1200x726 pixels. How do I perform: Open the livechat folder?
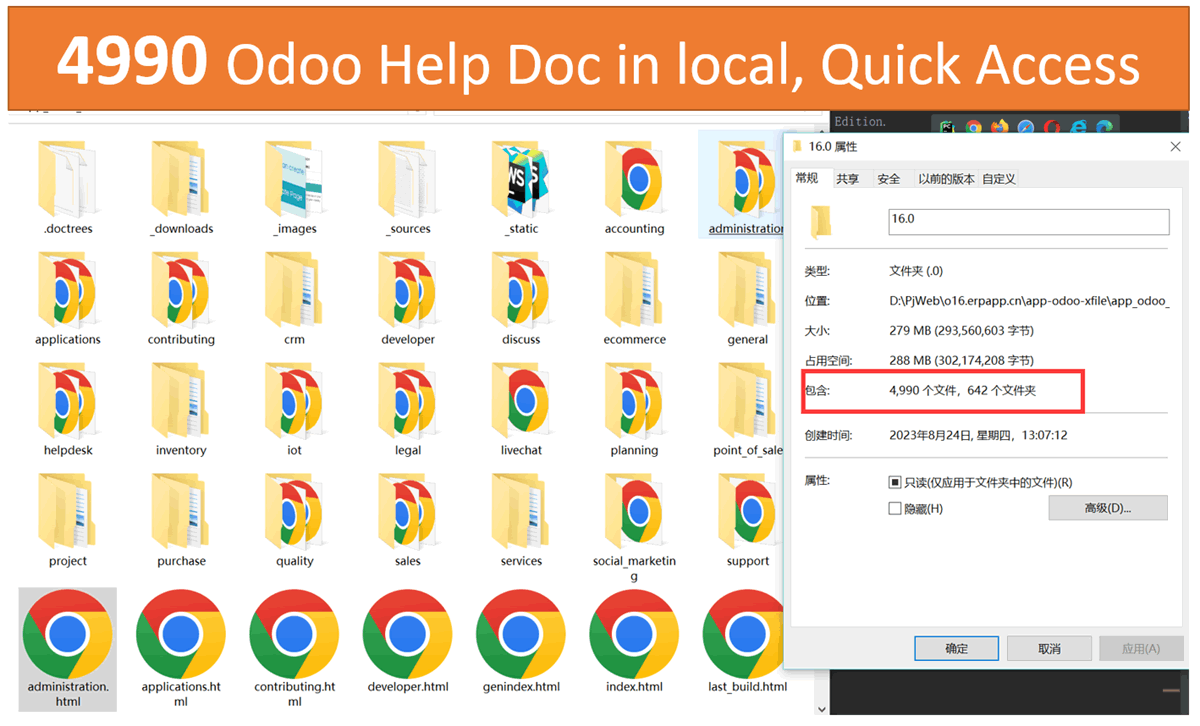click(521, 400)
